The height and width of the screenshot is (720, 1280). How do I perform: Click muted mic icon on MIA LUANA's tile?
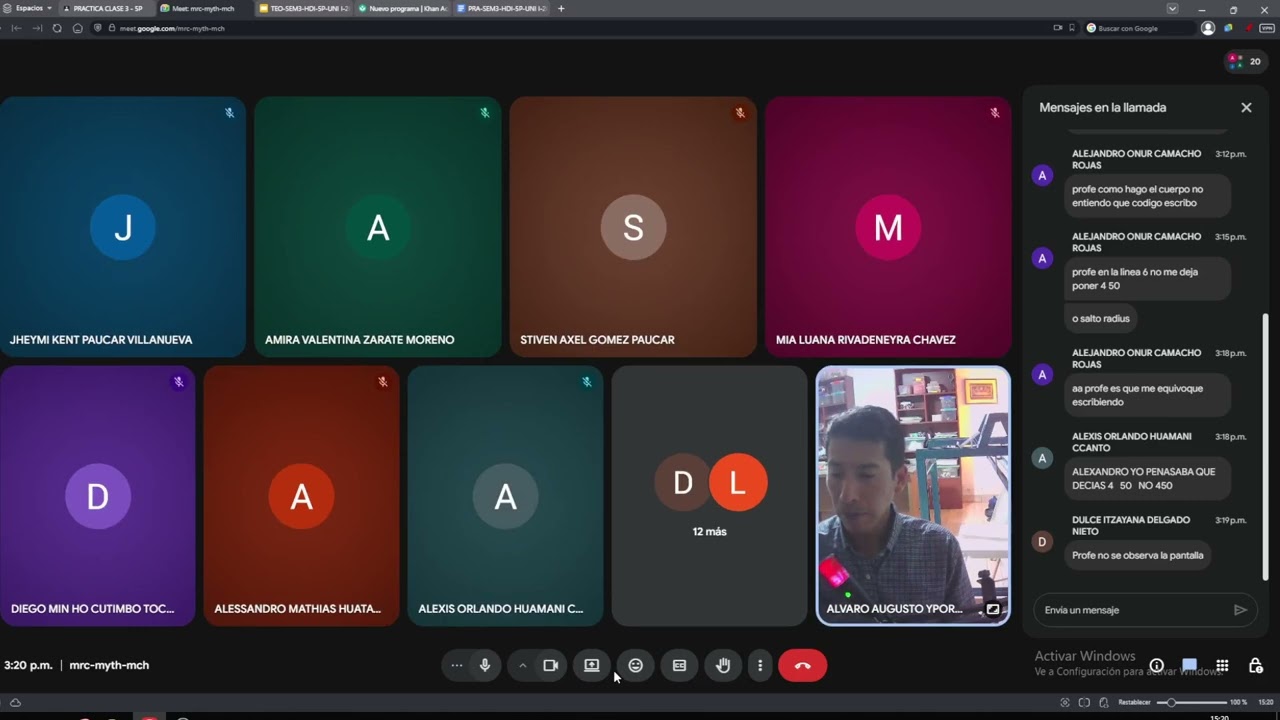click(x=995, y=113)
